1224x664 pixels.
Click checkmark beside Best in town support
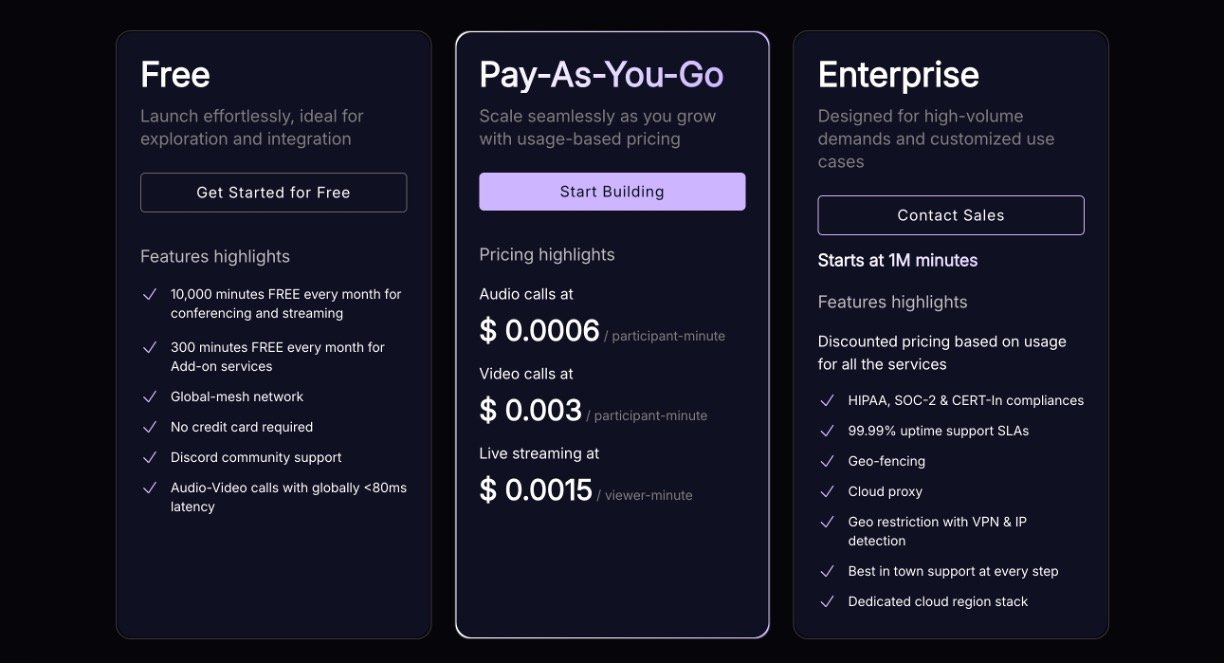coord(827,571)
